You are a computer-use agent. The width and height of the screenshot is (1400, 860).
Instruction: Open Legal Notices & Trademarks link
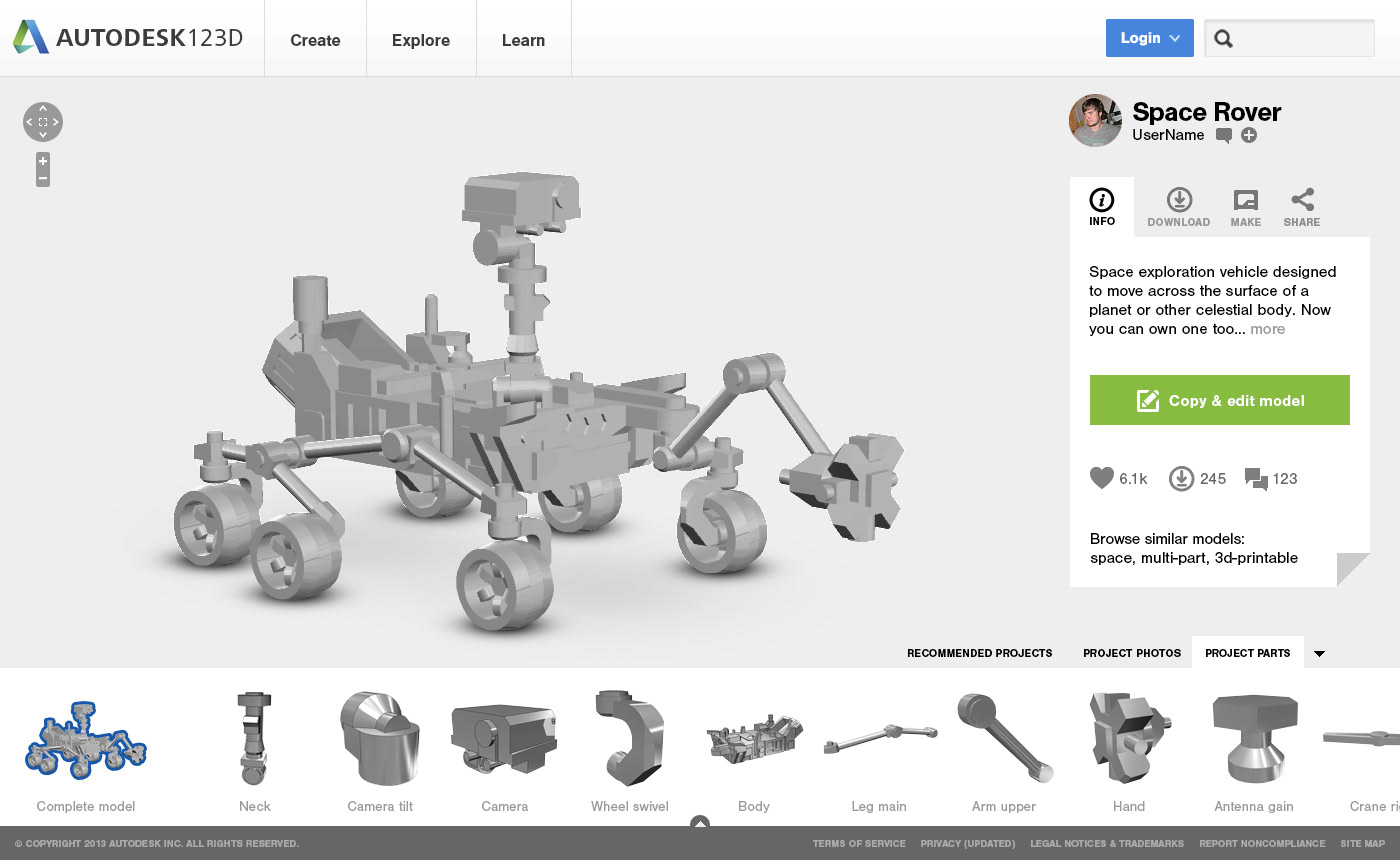[1107, 844]
